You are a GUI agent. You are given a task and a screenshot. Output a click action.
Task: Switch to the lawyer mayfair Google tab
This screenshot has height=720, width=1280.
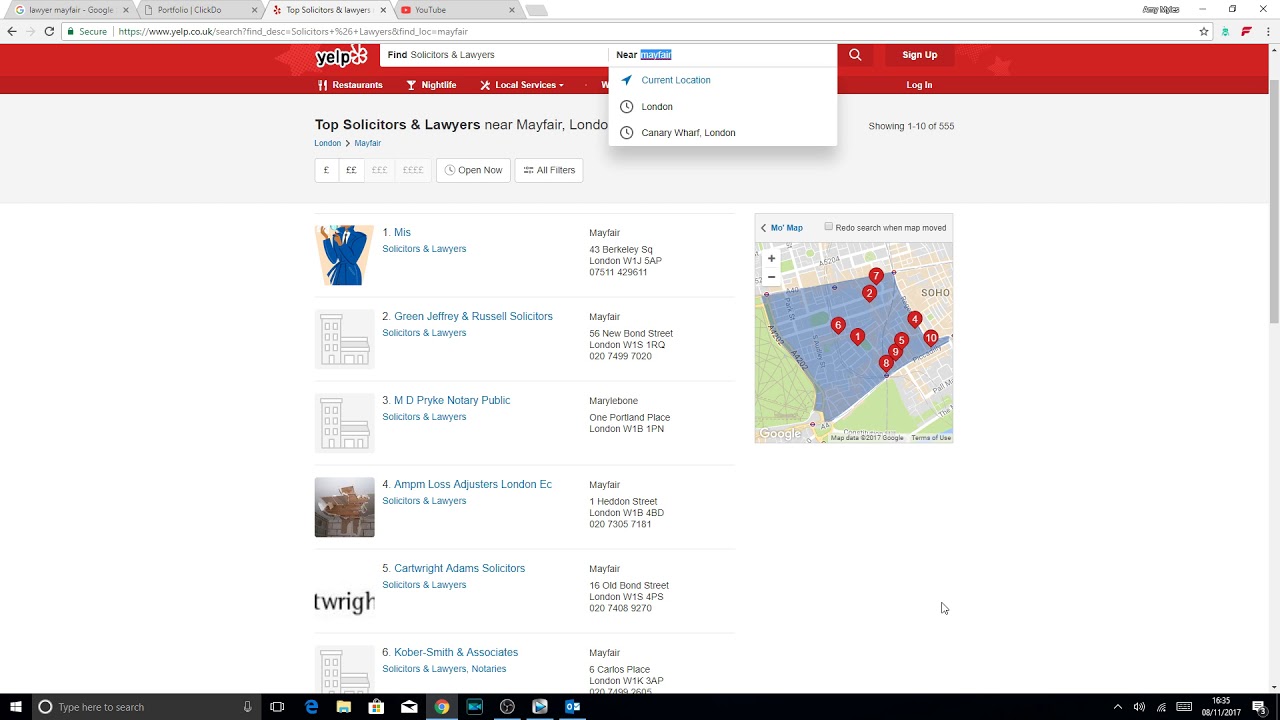70,10
